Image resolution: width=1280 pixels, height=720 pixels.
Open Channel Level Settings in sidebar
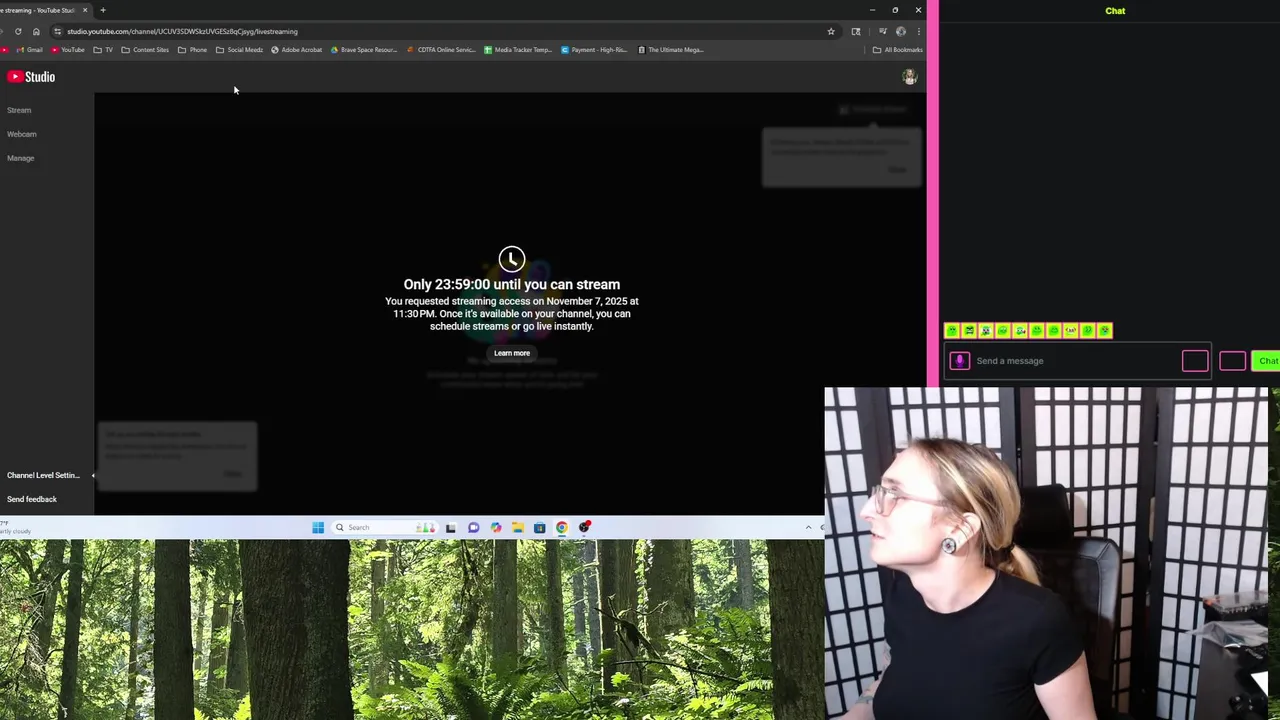coord(43,475)
